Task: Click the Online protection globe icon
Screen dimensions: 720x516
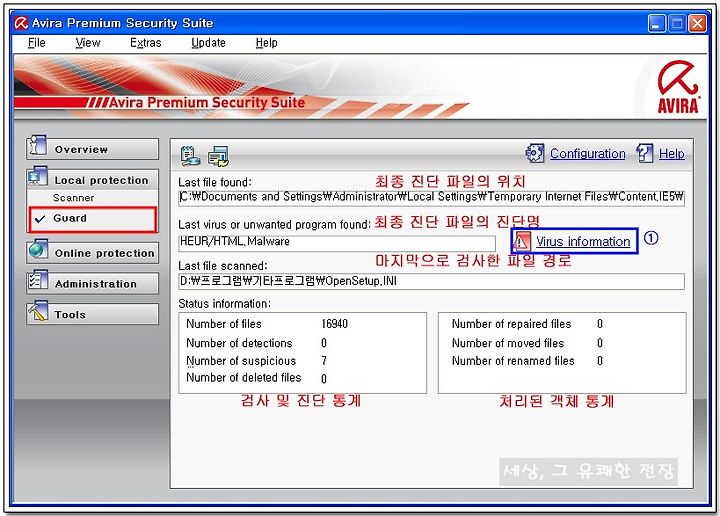Action: point(37,250)
